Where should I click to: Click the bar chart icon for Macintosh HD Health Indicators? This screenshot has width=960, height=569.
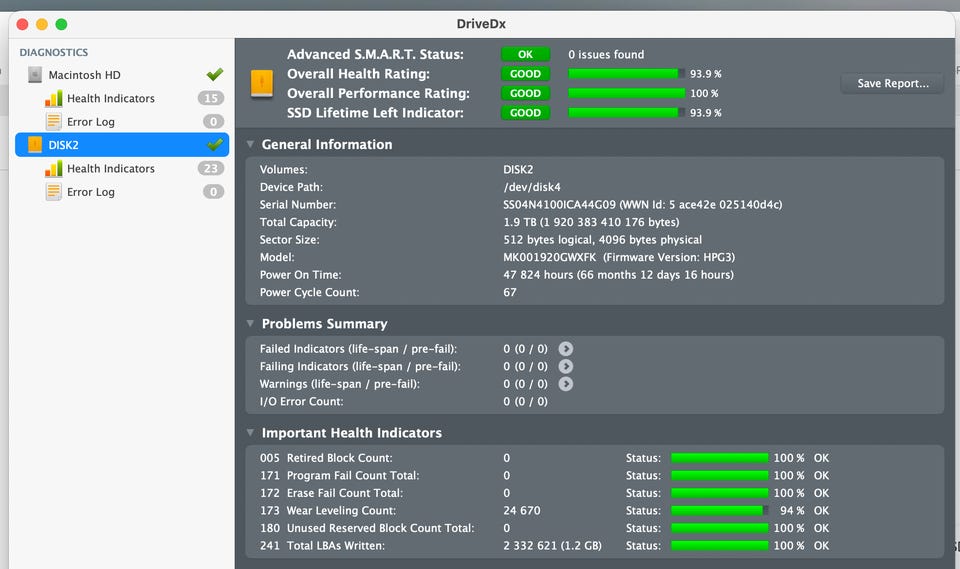tap(54, 98)
